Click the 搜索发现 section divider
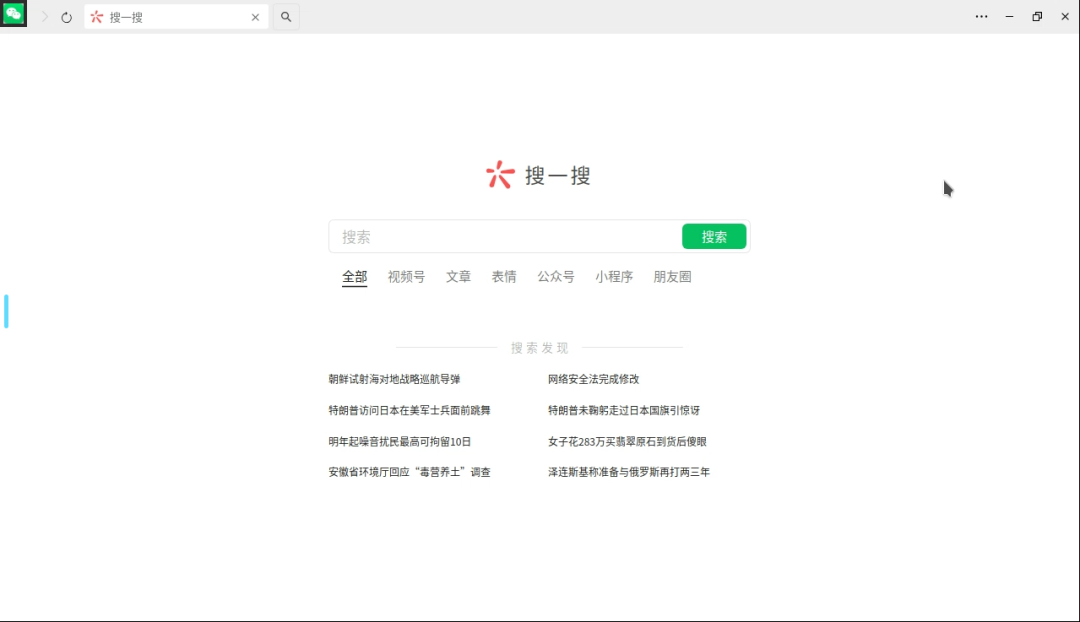Screen dimensions: 1080x622 pyautogui.click(x=539, y=347)
